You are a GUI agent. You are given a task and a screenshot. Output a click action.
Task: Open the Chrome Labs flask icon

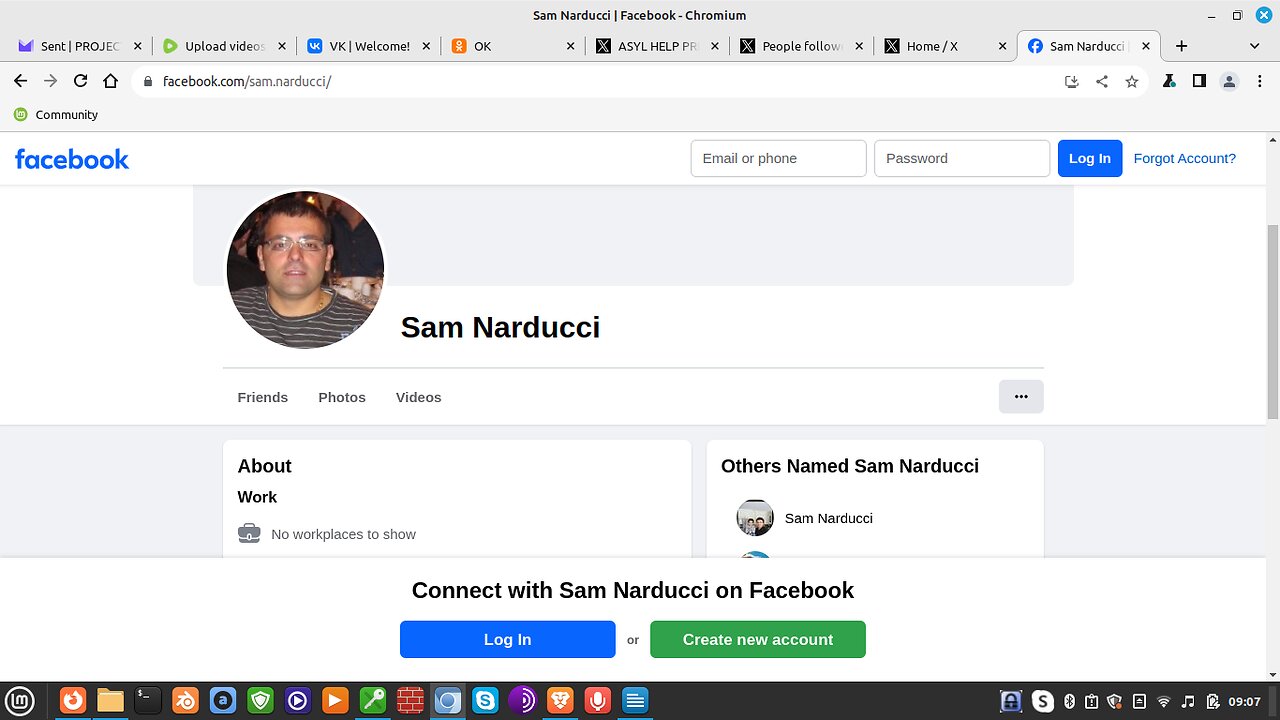pyautogui.click(x=1169, y=82)
